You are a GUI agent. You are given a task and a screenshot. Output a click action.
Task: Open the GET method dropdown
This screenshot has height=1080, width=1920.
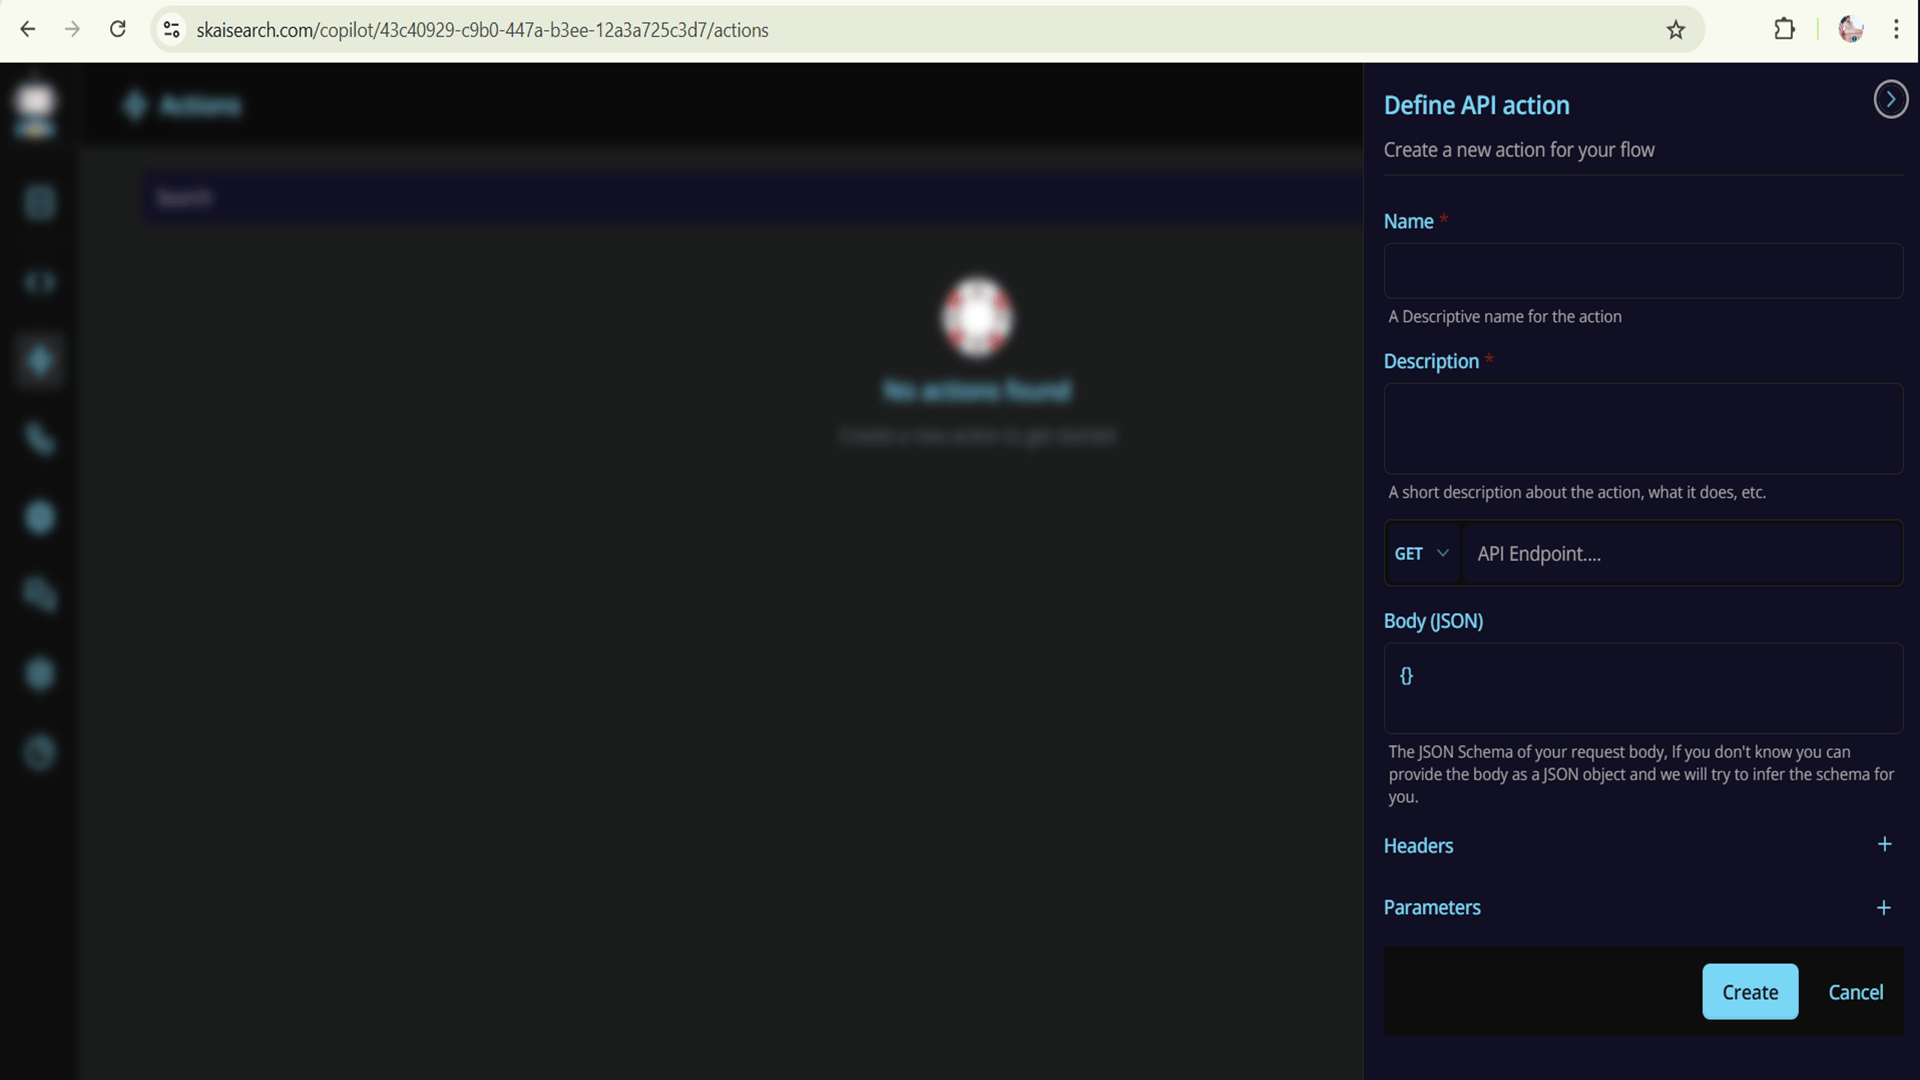1421,554
